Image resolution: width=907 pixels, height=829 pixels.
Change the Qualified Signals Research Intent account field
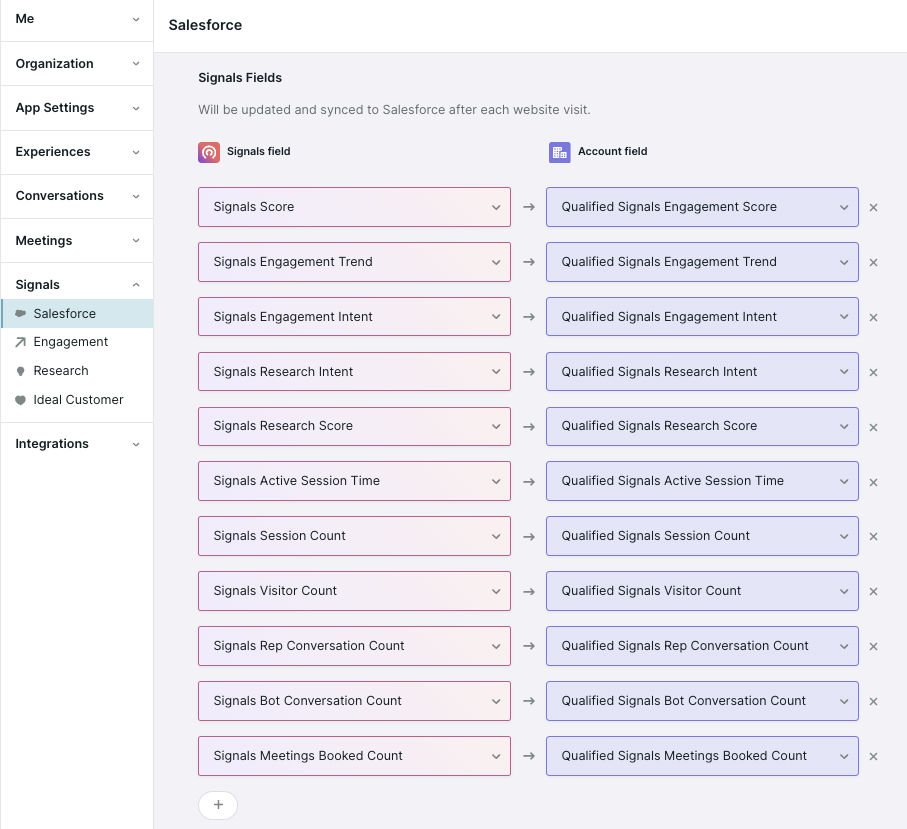(702, 371)
